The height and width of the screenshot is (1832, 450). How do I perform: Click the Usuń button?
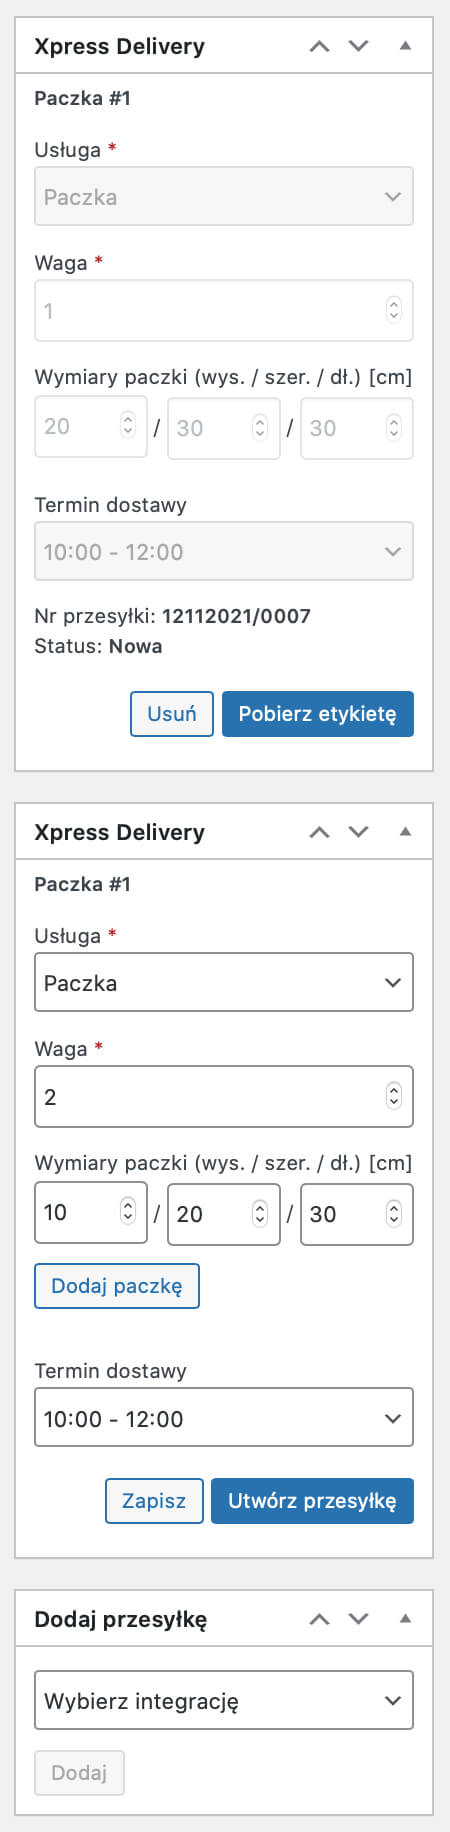172,714
